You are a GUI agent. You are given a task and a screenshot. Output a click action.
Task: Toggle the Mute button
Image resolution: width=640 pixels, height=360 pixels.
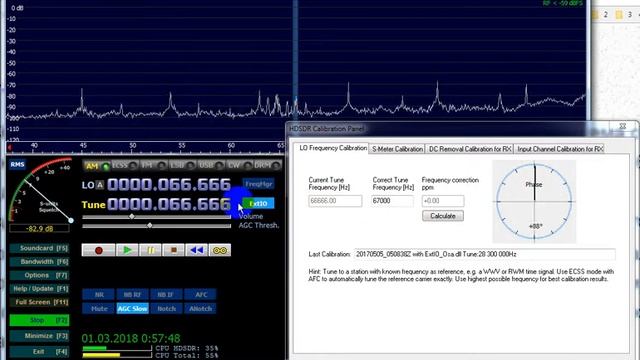click(99, 309)
